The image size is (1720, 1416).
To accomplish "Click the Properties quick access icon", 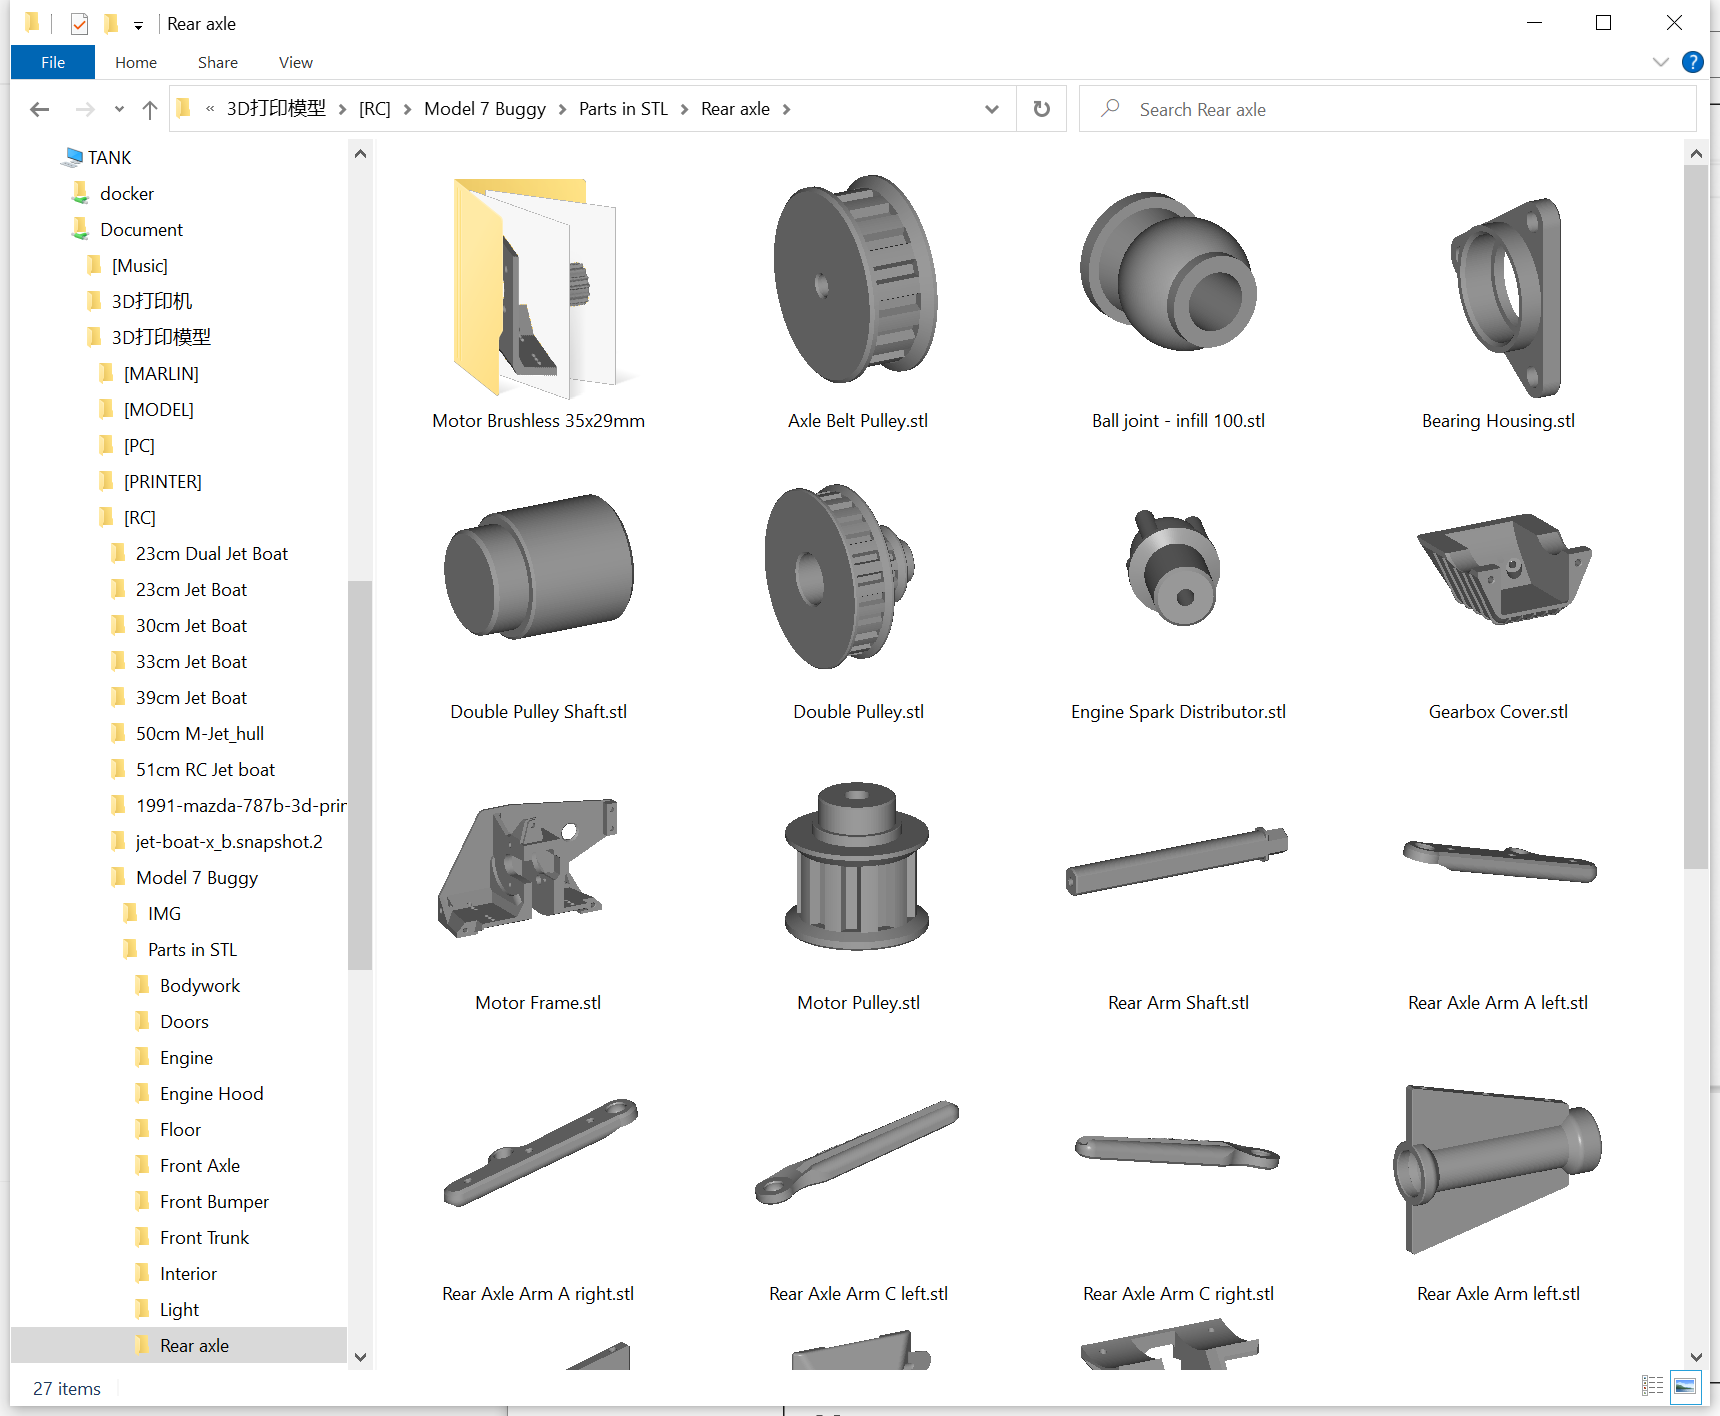I will pyautogui.click(x=80, y=24).
